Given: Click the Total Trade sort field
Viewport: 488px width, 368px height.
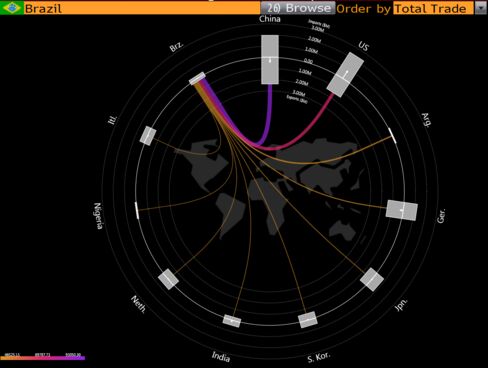Looking at the screenshot, I should pyautogui.click(x=433, y=8).
